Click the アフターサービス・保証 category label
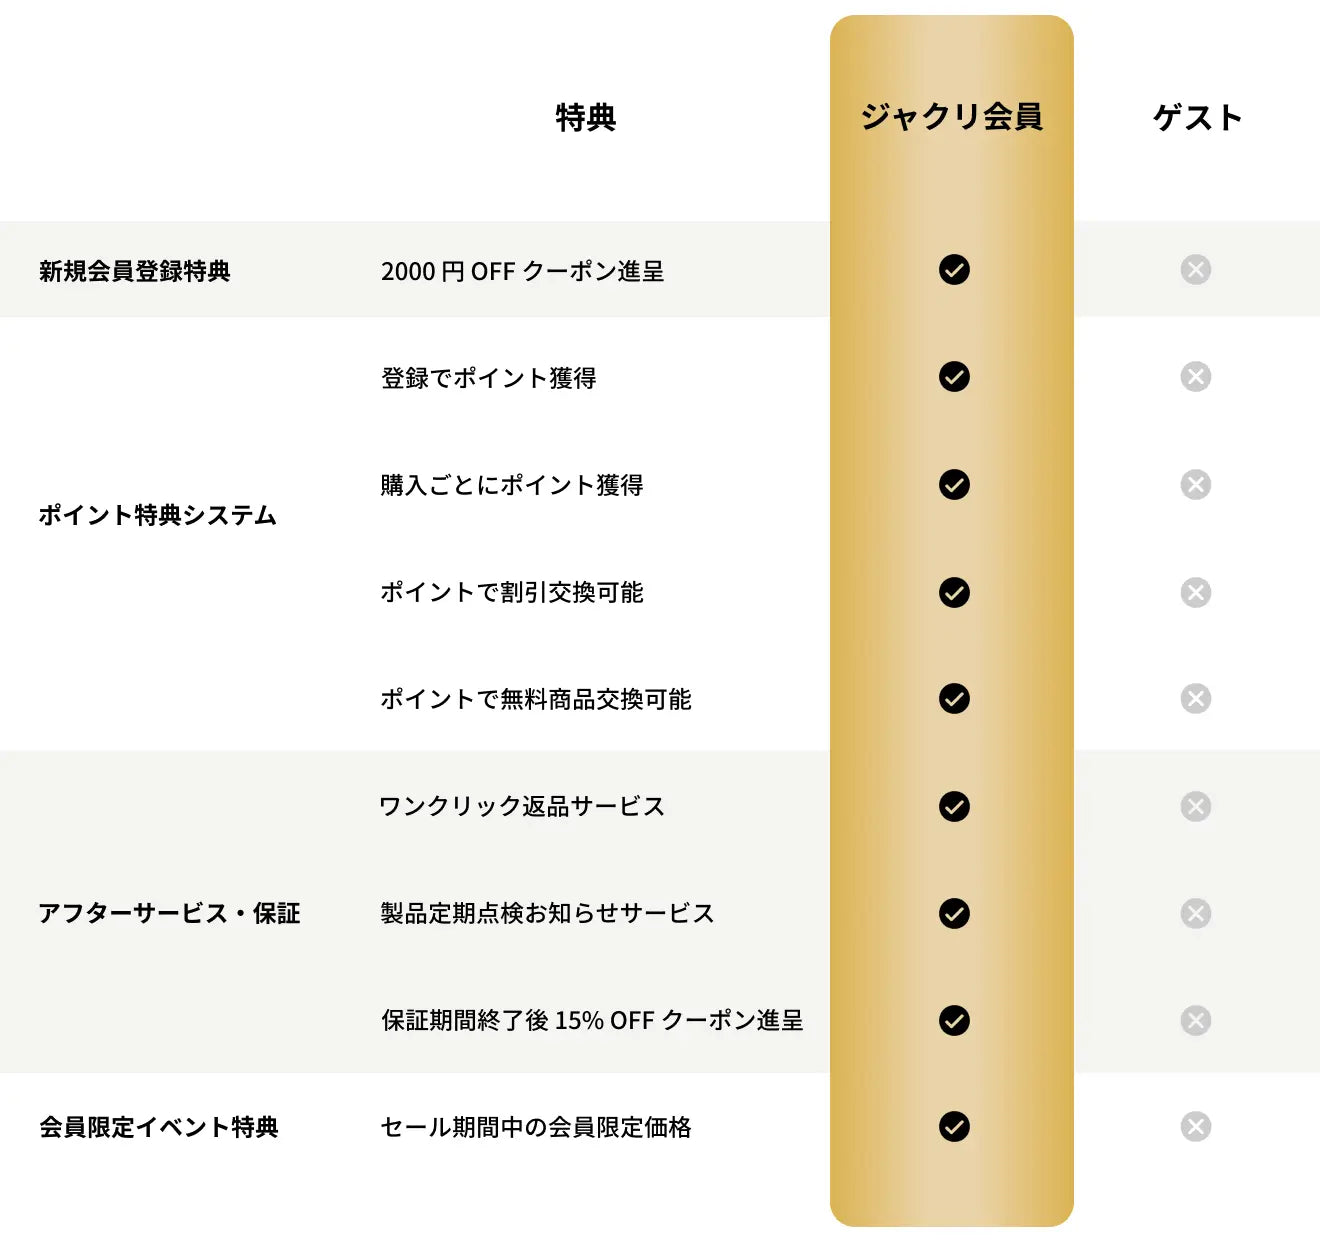 [170, 913]
